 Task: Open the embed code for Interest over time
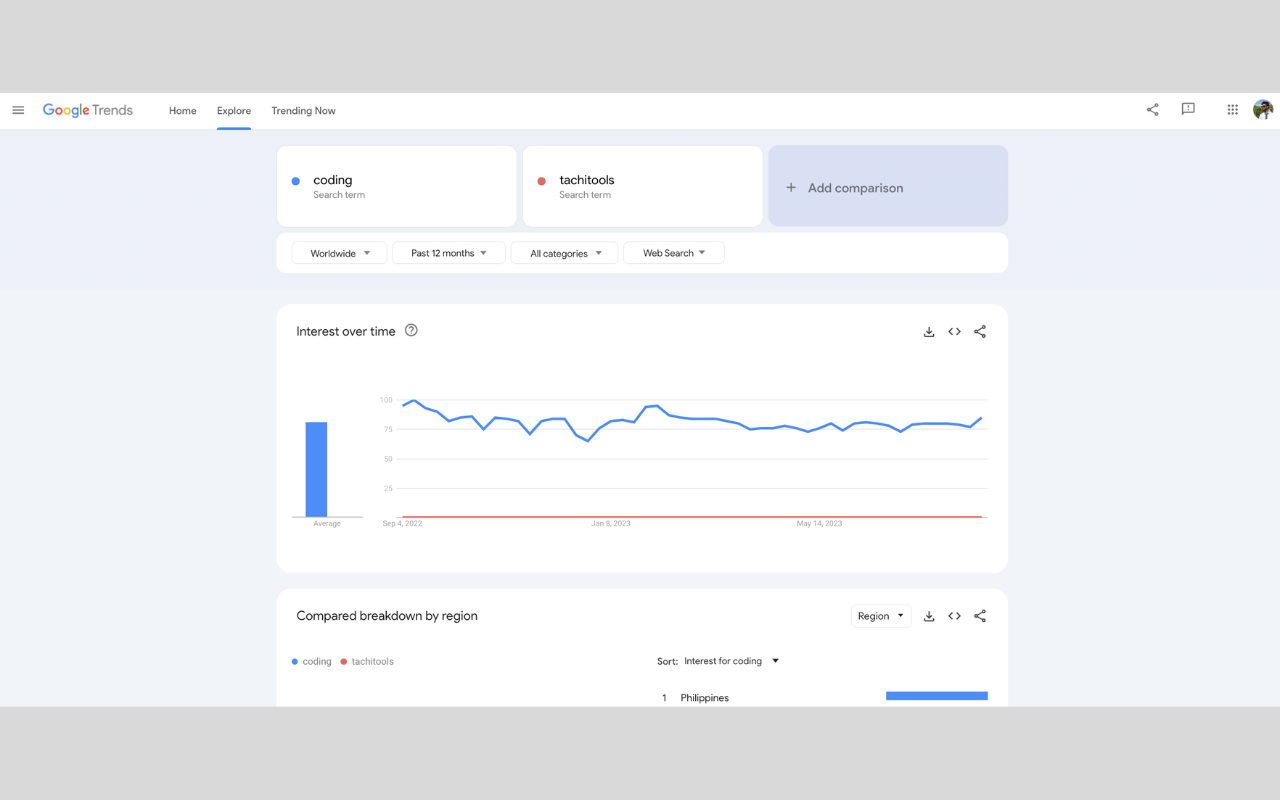tap(954, 331)
